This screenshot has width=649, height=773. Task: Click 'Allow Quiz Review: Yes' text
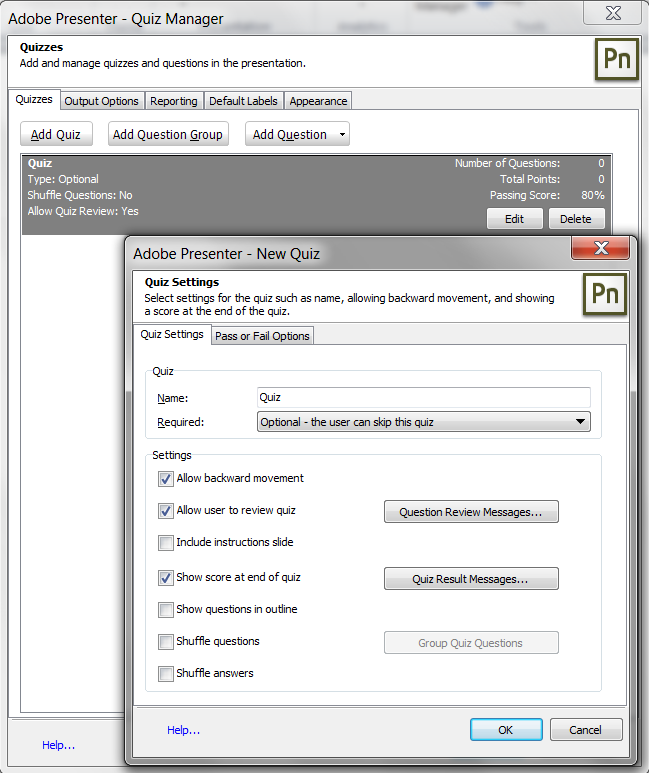(83, 211)
